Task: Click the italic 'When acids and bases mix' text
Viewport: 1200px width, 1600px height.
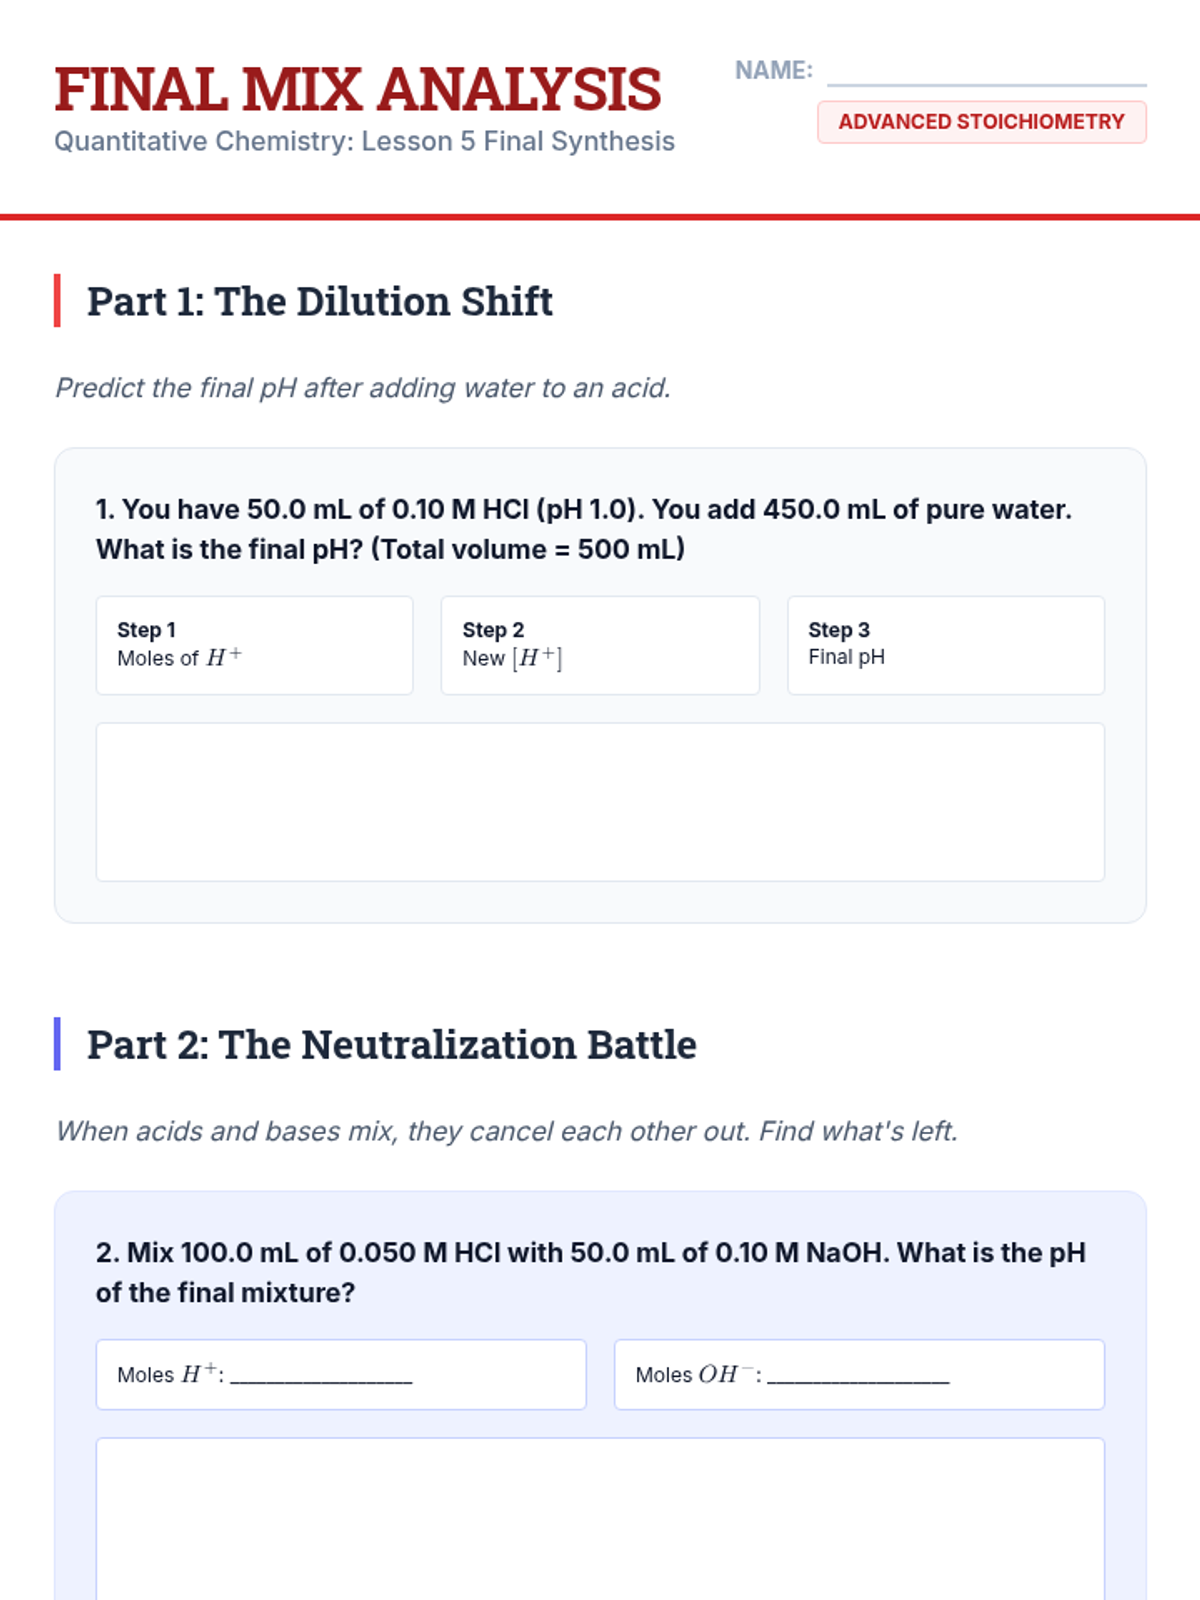Action: tap(506, 1131)
